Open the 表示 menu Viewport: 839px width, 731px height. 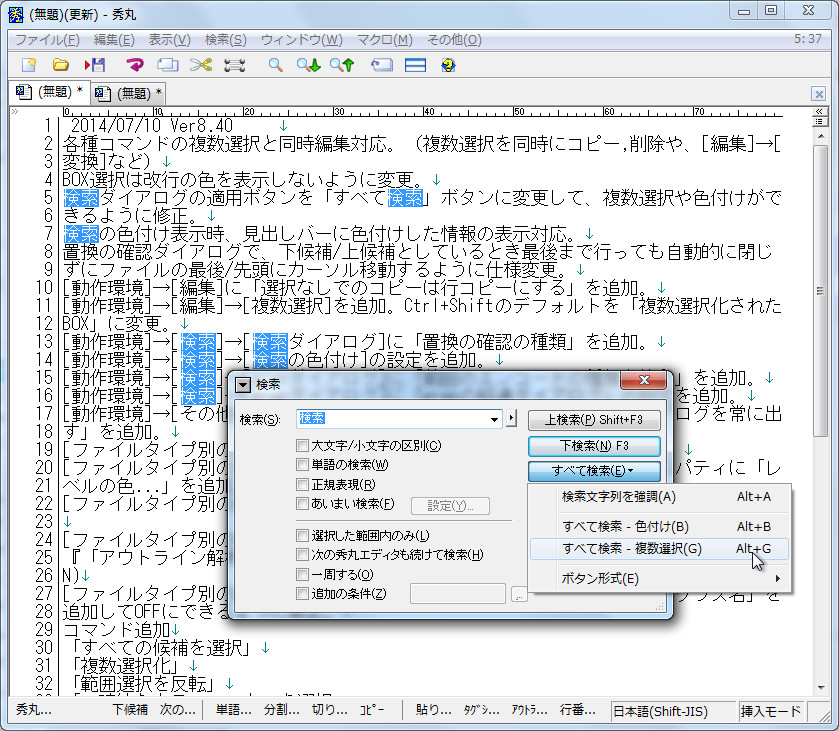[169, 40]
